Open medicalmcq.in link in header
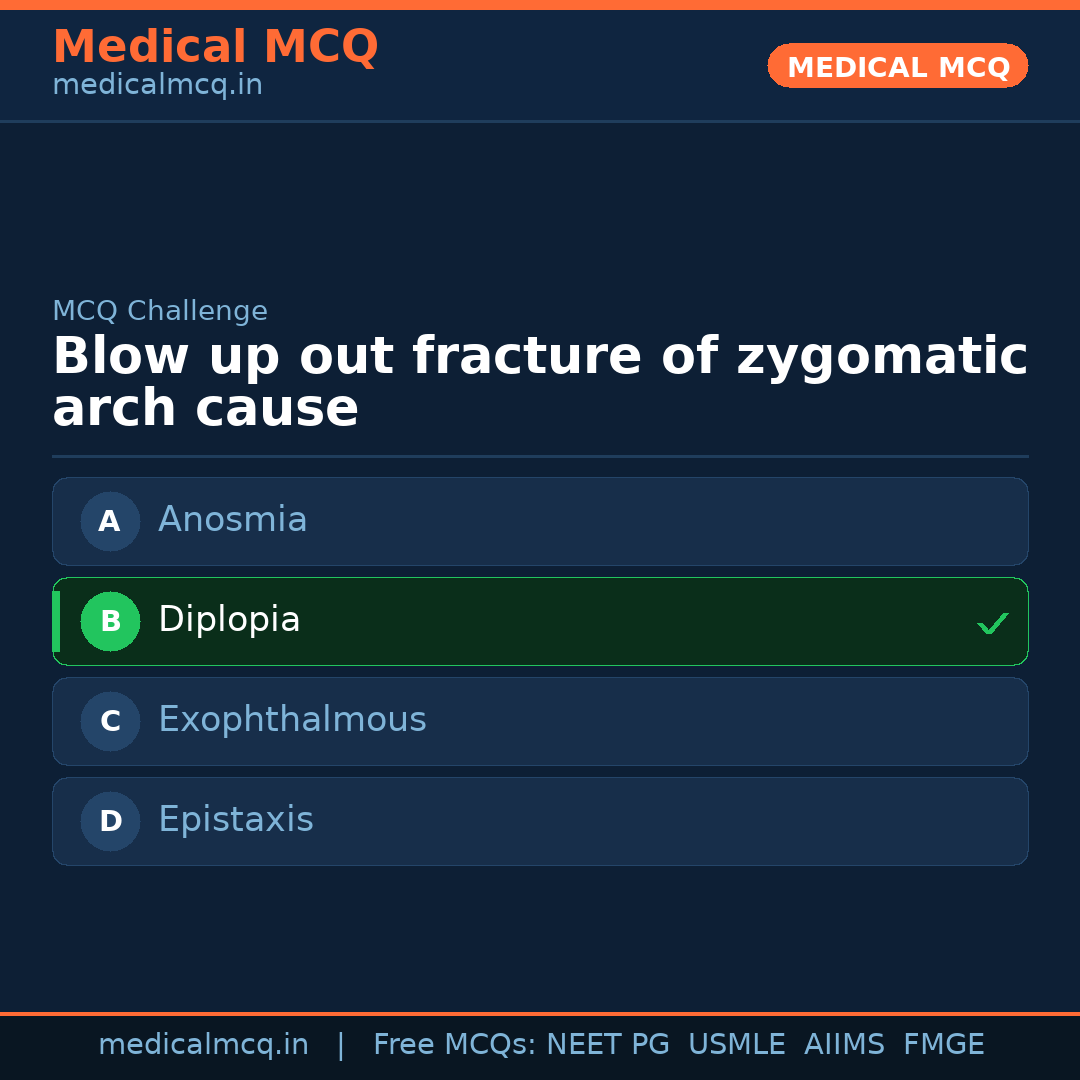Screen dimensions: 1080x1080 point(157,86)
